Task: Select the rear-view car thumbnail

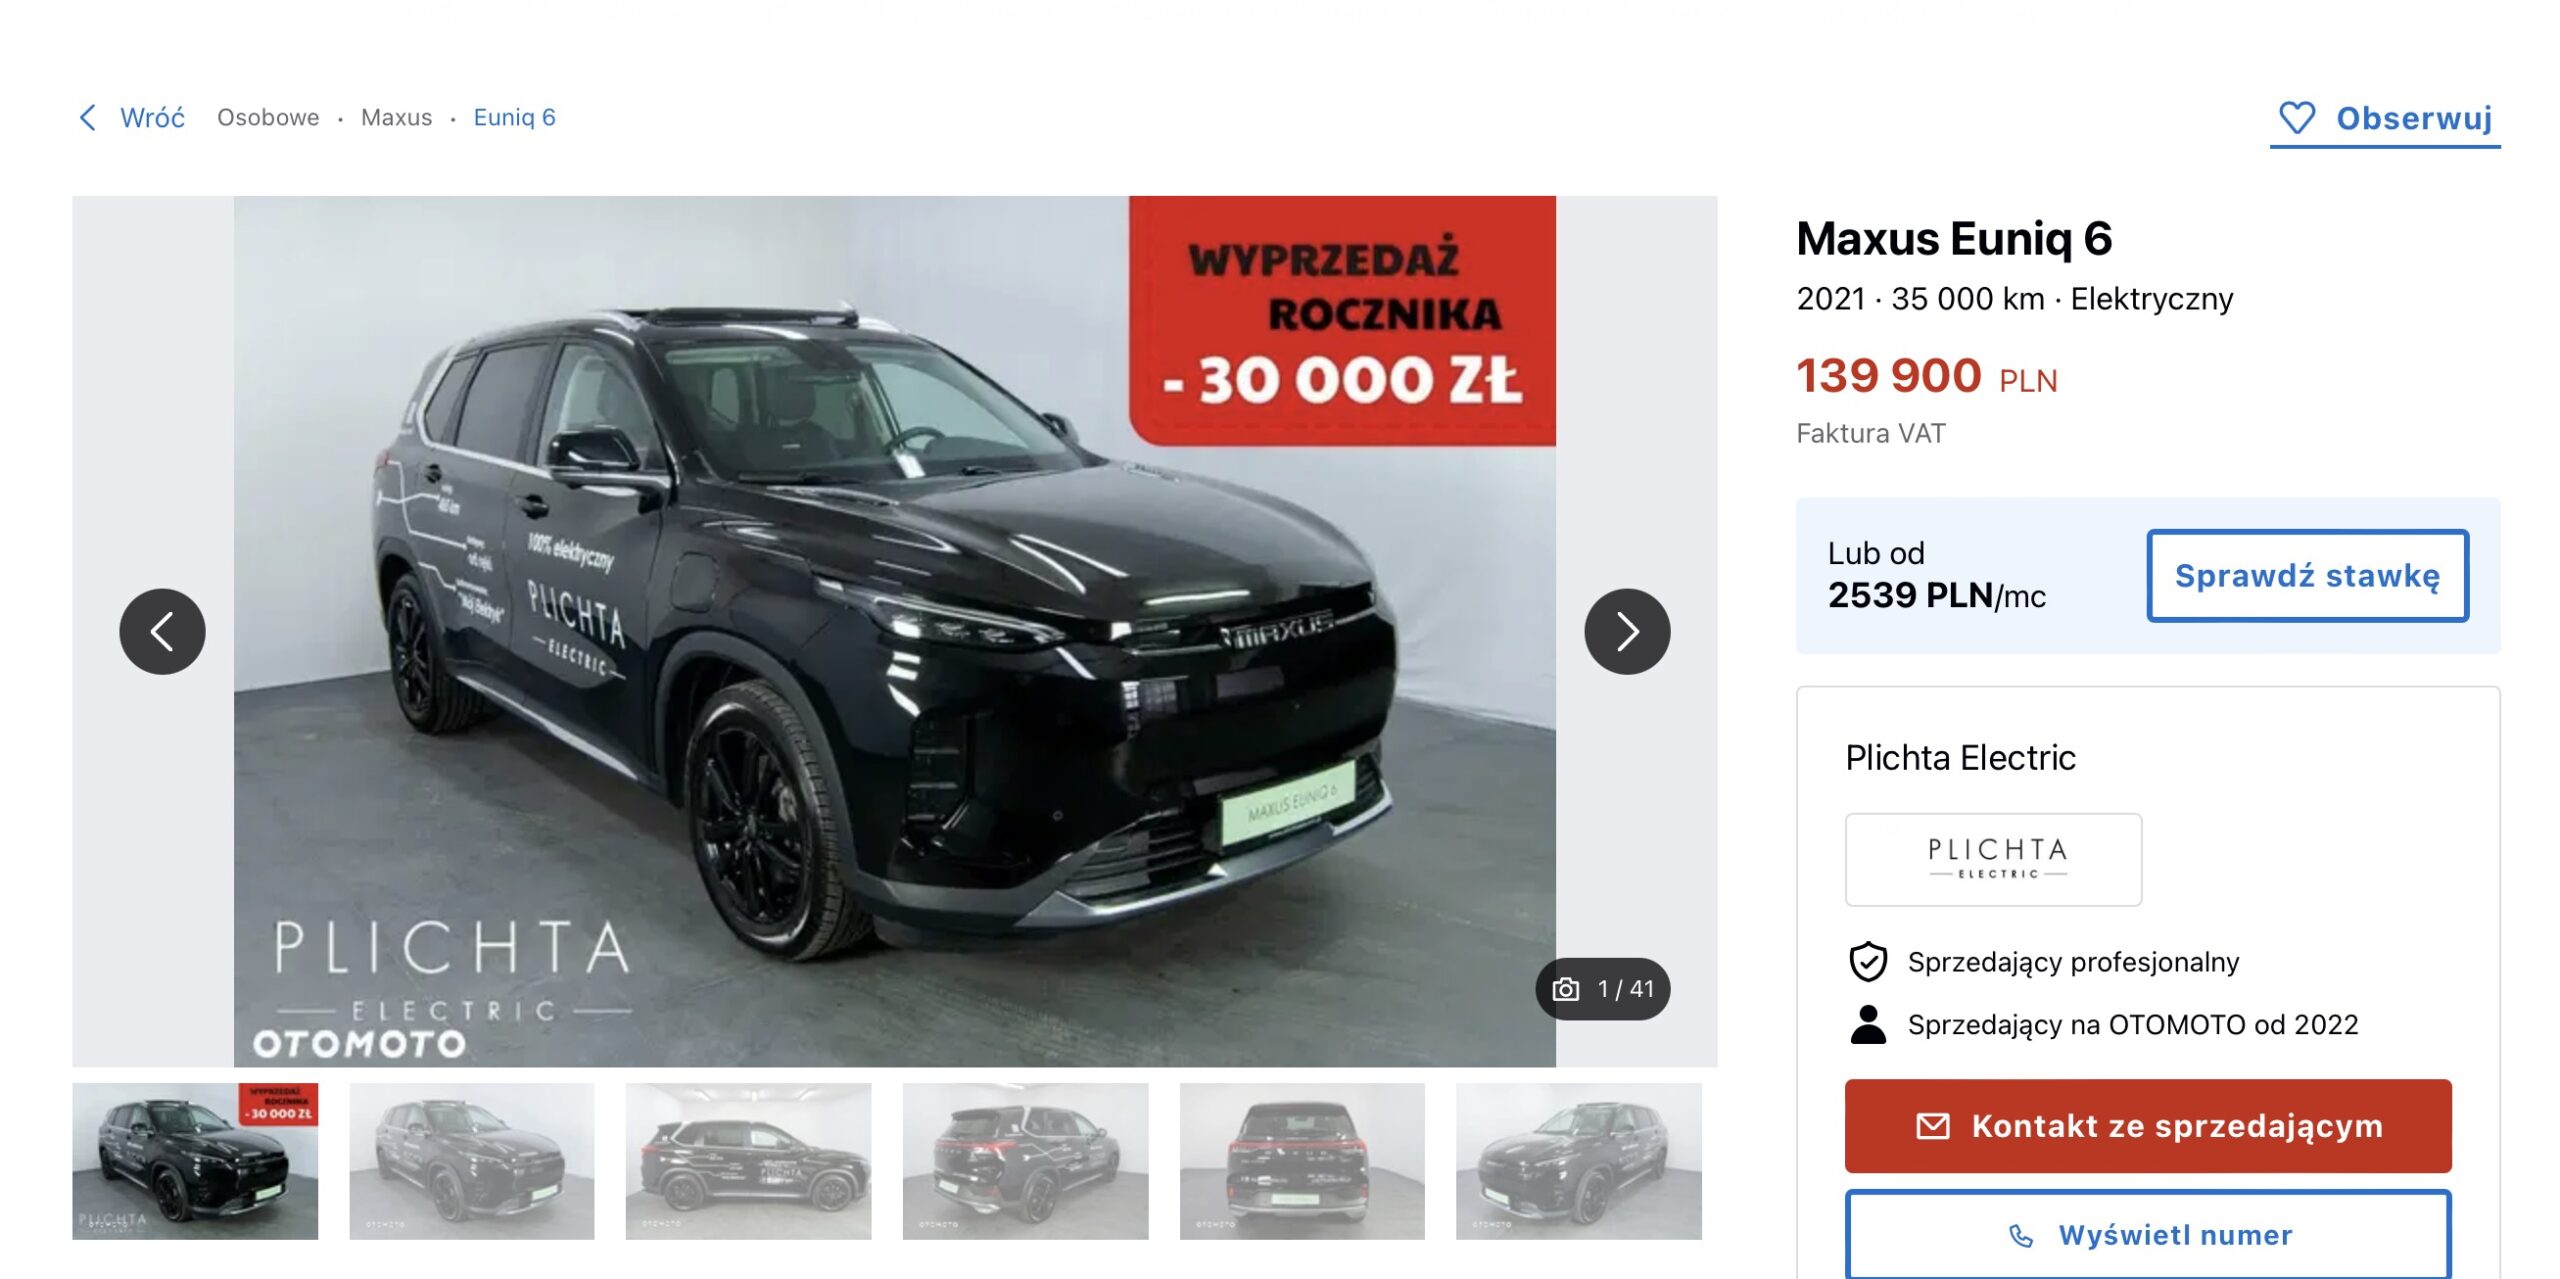Action: (x=1302, y=1161)
